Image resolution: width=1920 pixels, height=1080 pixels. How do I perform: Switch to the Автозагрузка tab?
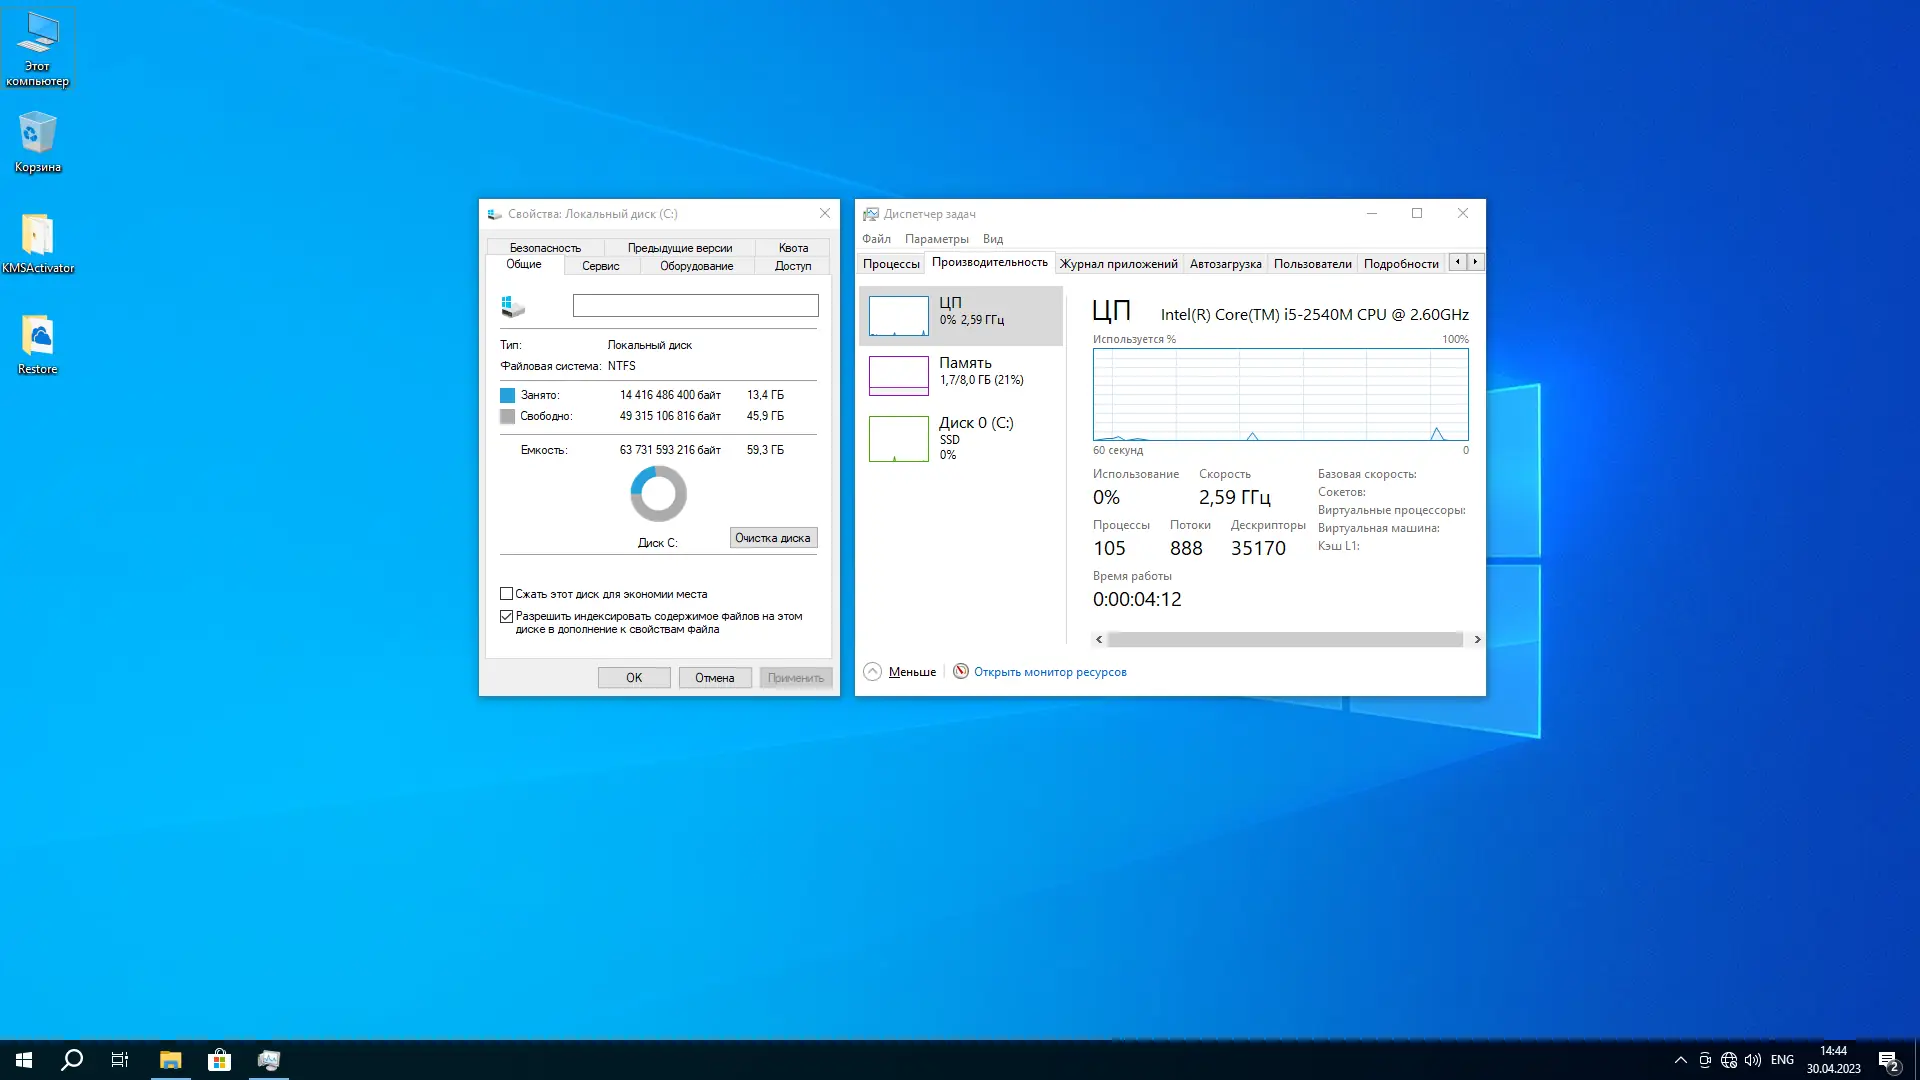coord(1225,264)
